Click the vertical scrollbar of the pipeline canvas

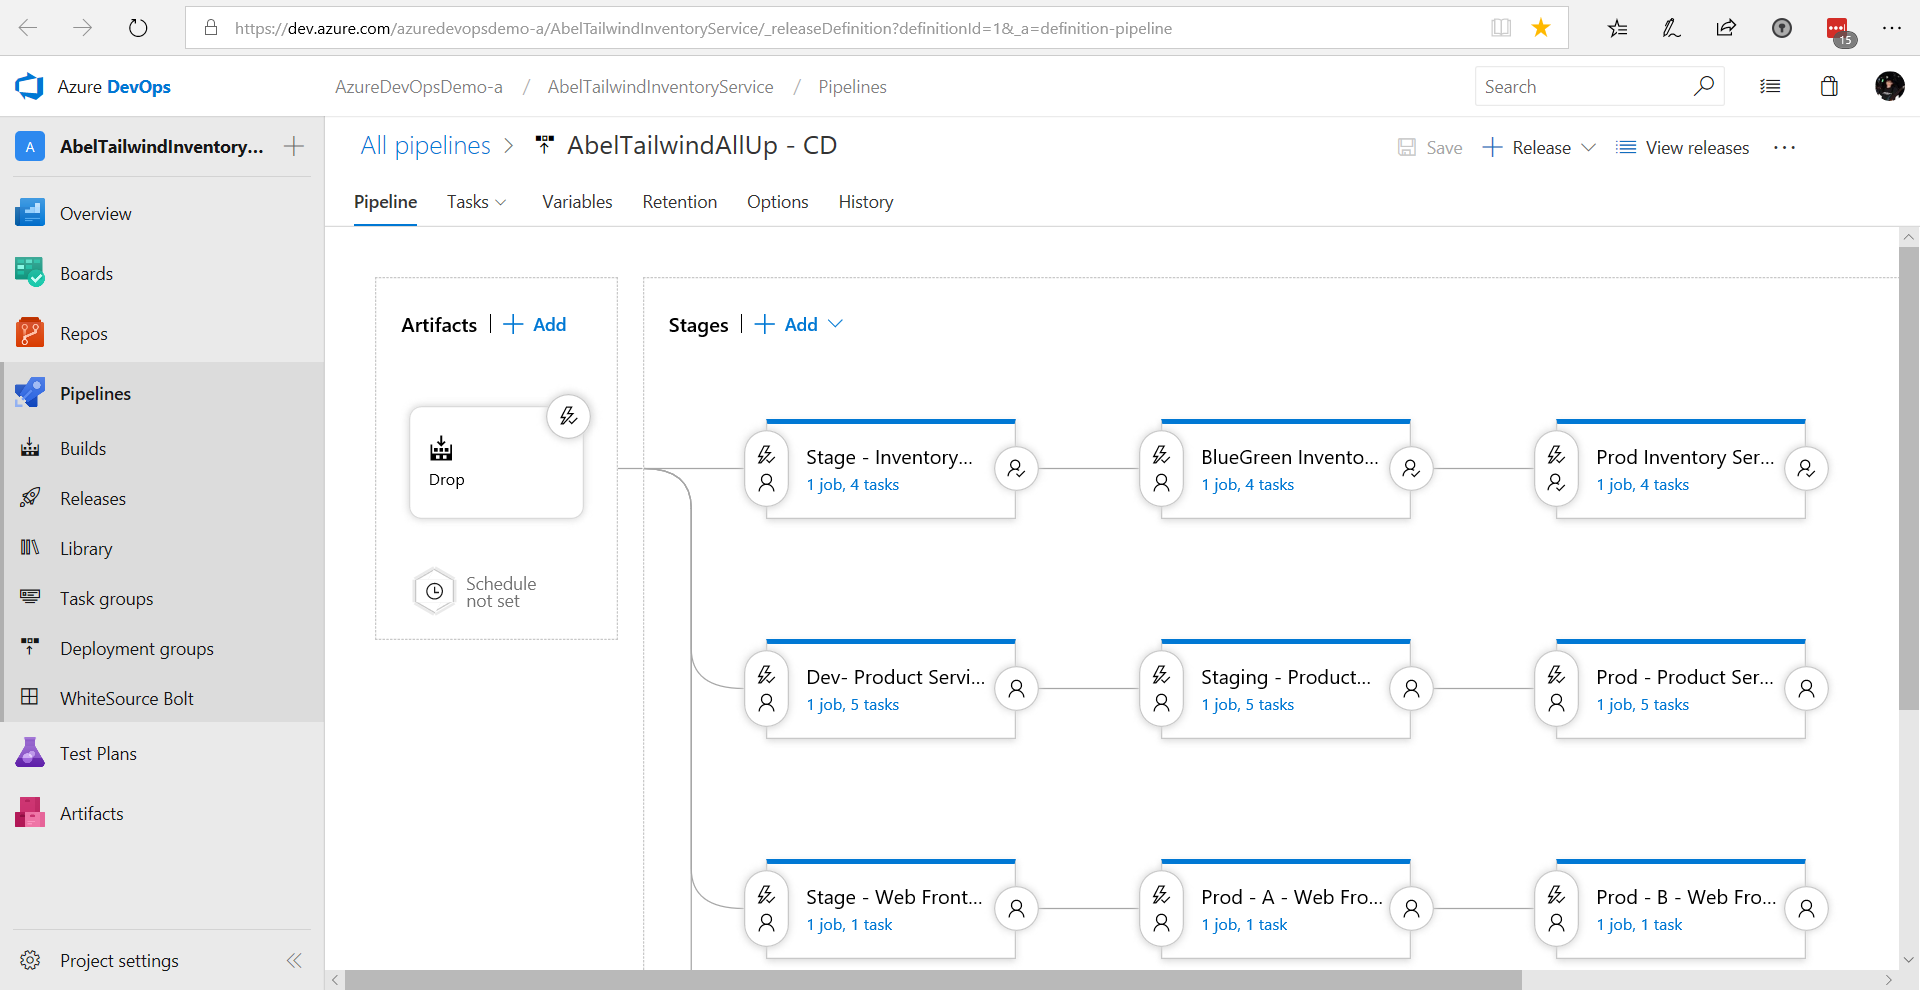tap(1909, 478)
